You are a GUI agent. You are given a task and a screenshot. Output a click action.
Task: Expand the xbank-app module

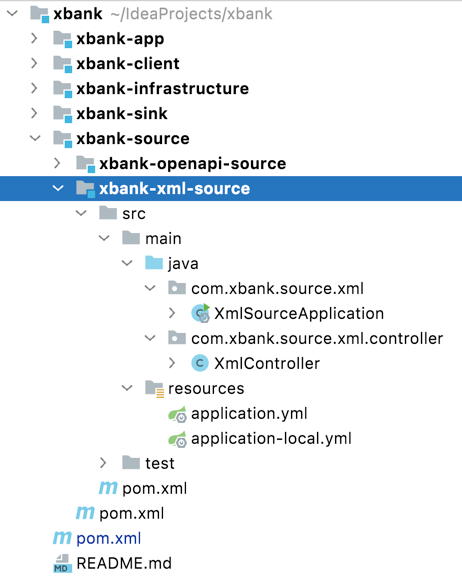[34, 38]
